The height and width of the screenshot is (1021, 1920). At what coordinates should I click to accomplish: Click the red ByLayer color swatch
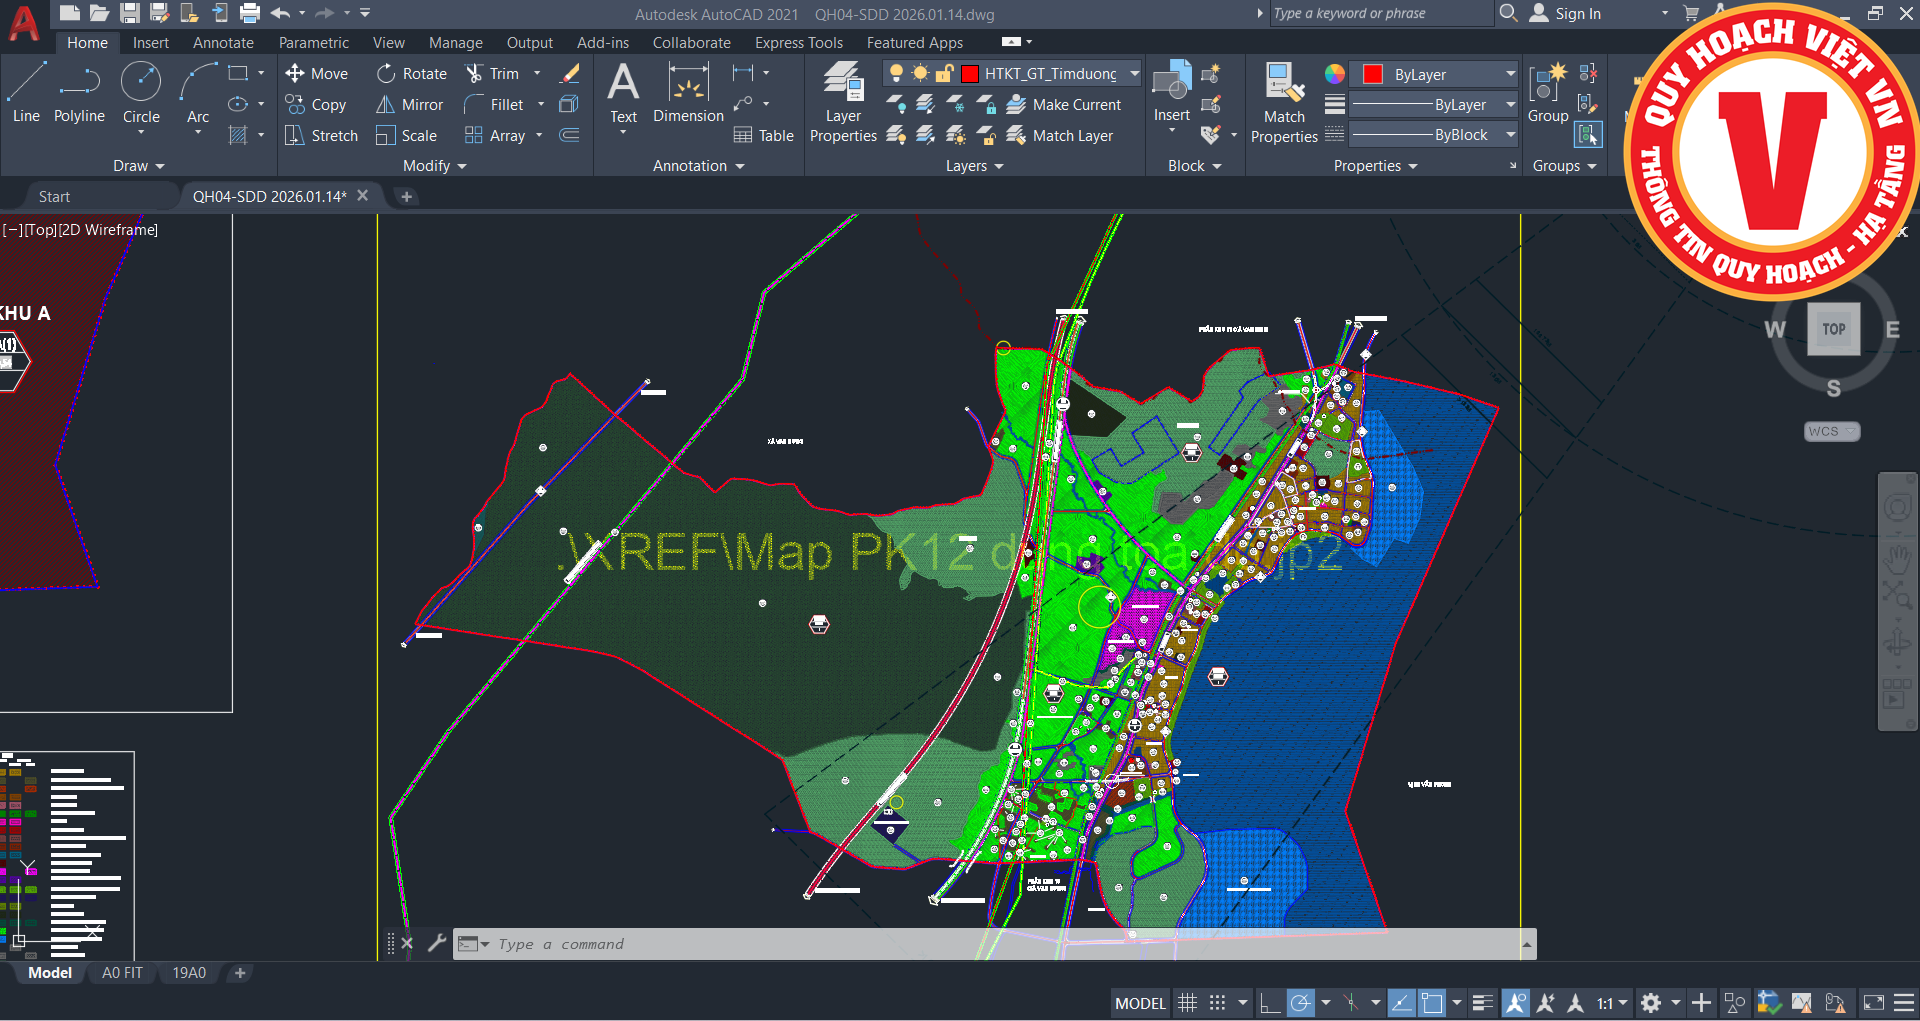pos(1373,75)
